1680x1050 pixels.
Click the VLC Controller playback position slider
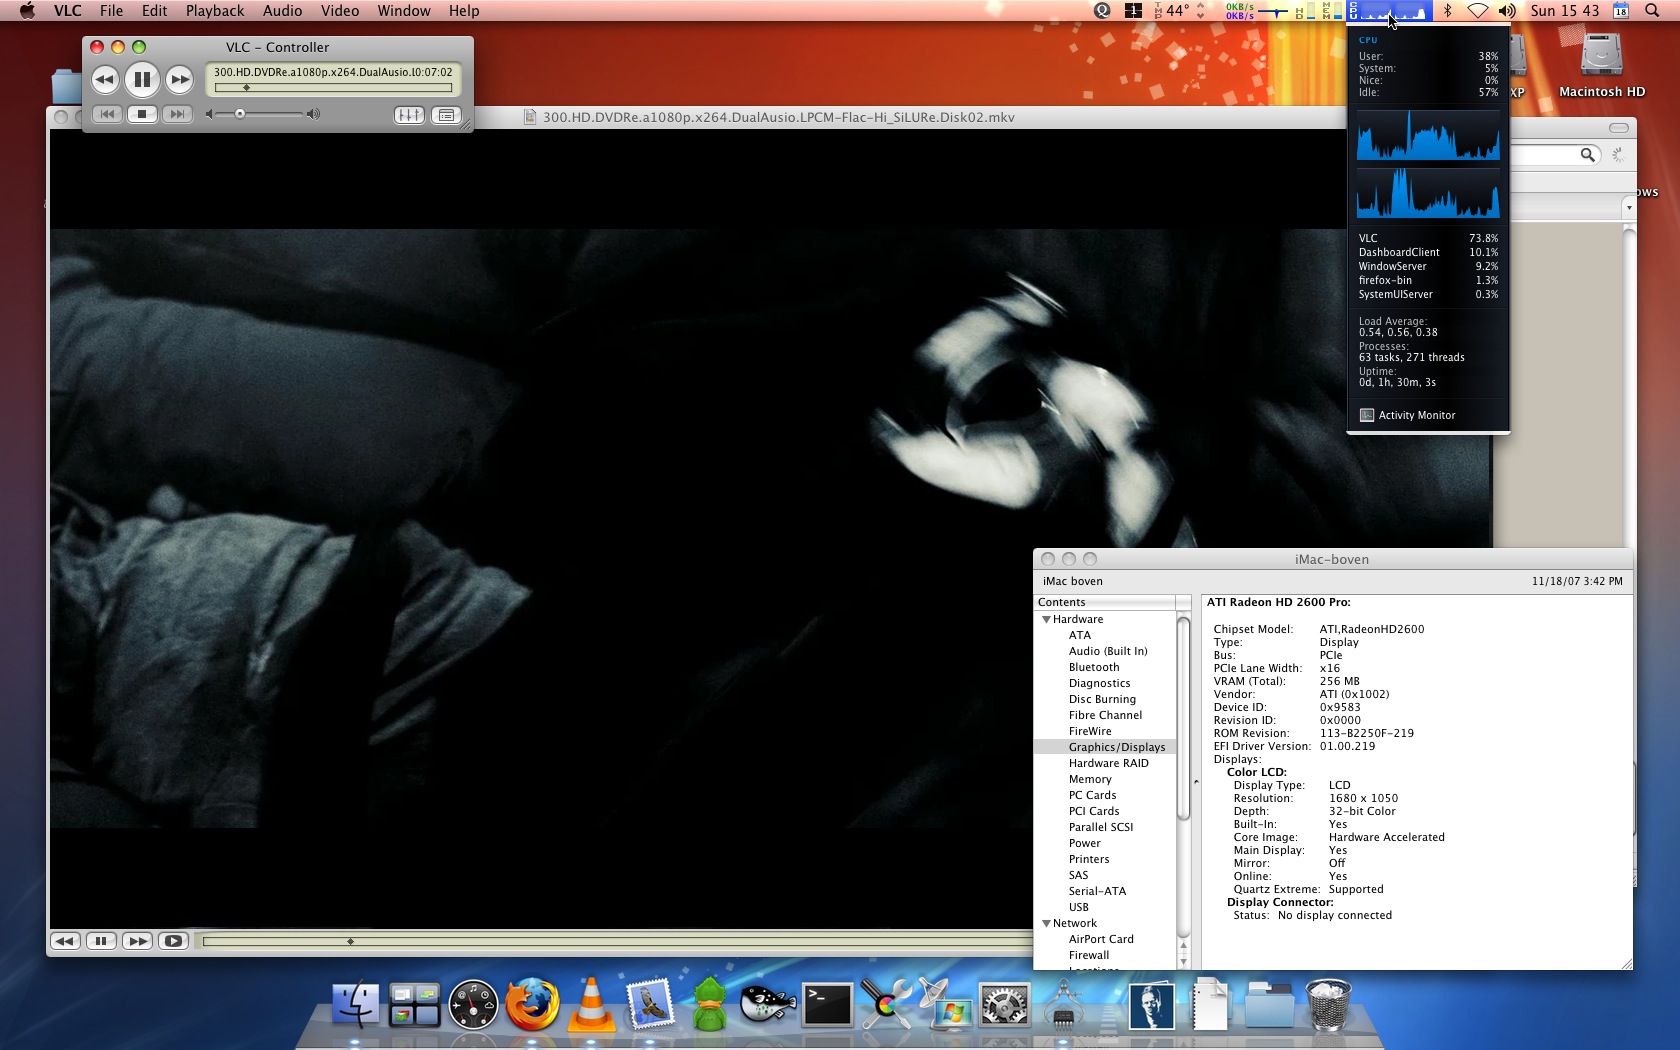point(334,88)
